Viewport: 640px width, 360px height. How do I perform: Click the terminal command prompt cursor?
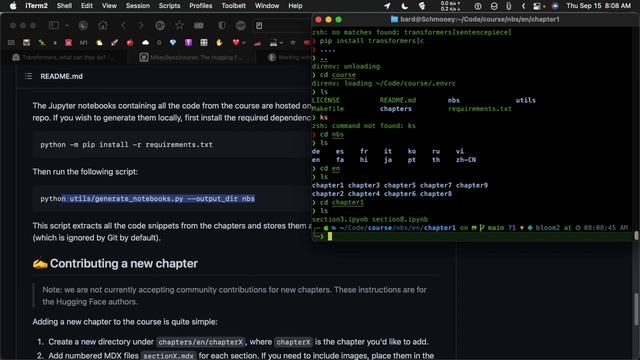[x=330, y=236]
